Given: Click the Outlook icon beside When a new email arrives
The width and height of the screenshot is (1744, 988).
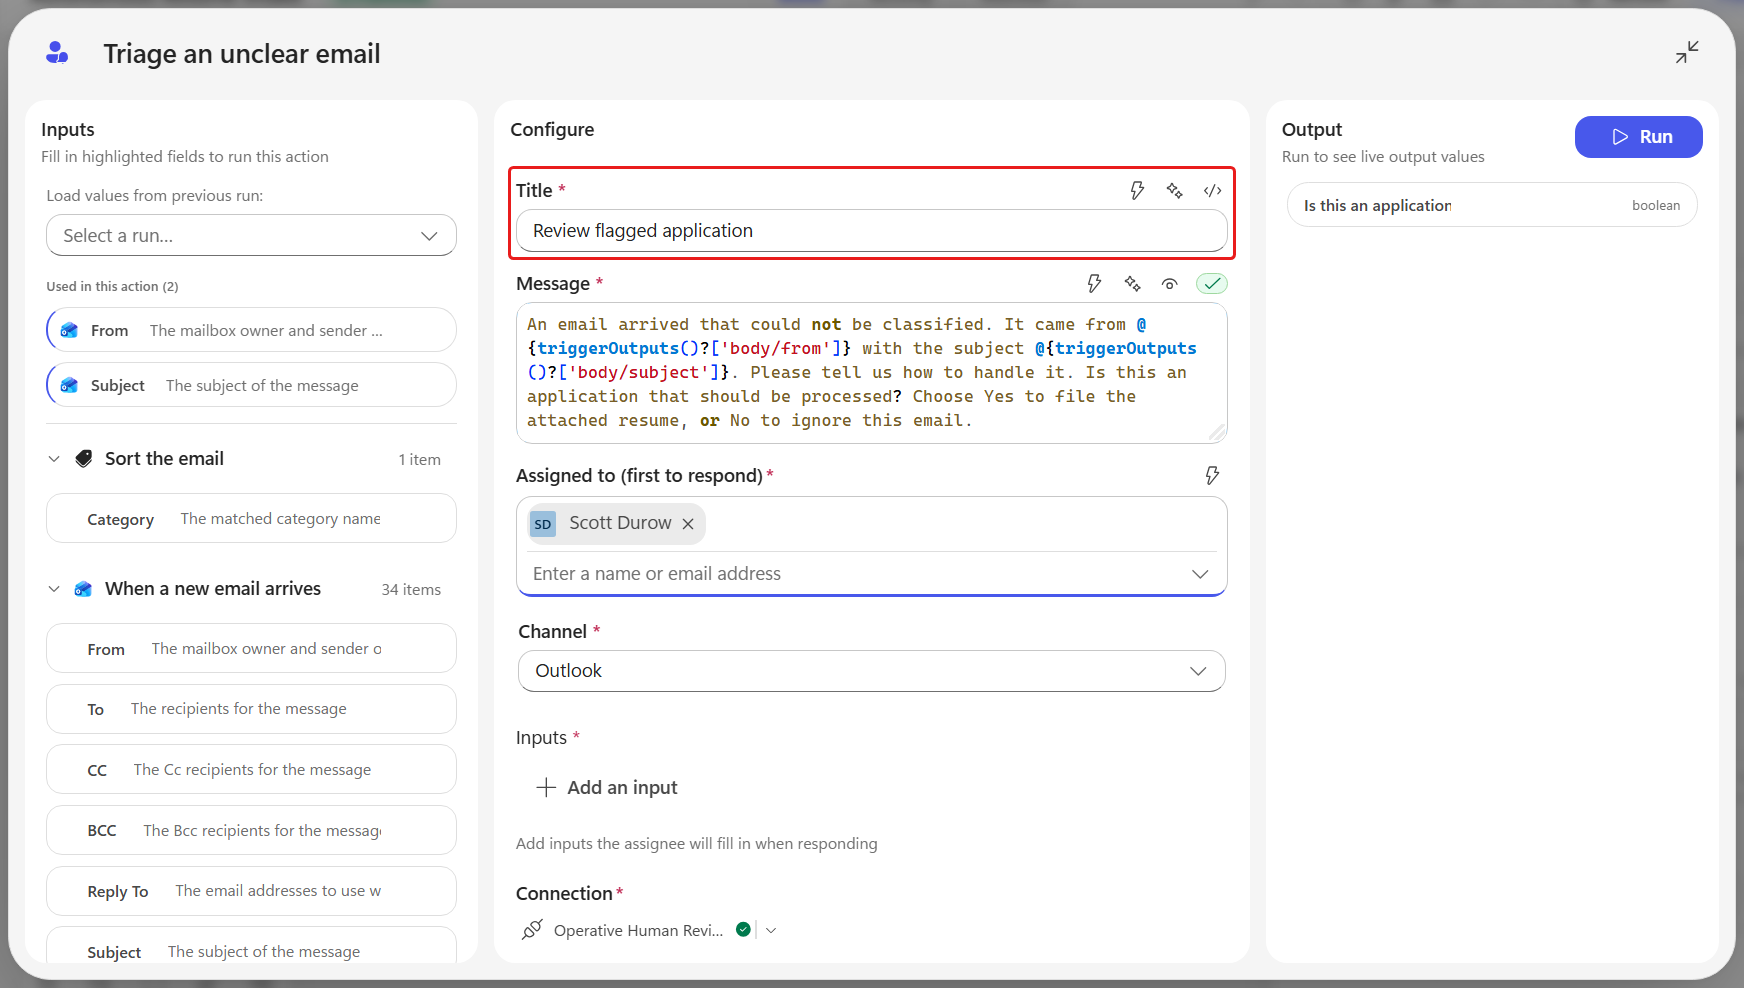Looking at the screenshot, I should pos(84,589).
